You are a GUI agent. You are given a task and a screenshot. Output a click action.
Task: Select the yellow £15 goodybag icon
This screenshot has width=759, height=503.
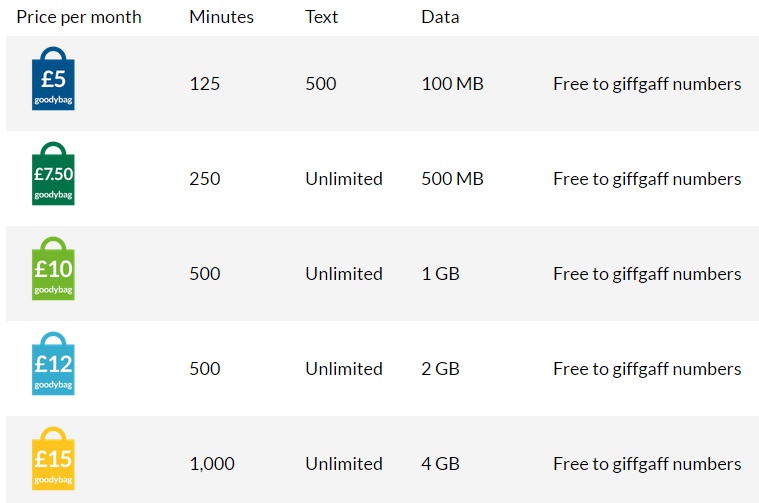(53, 459)
